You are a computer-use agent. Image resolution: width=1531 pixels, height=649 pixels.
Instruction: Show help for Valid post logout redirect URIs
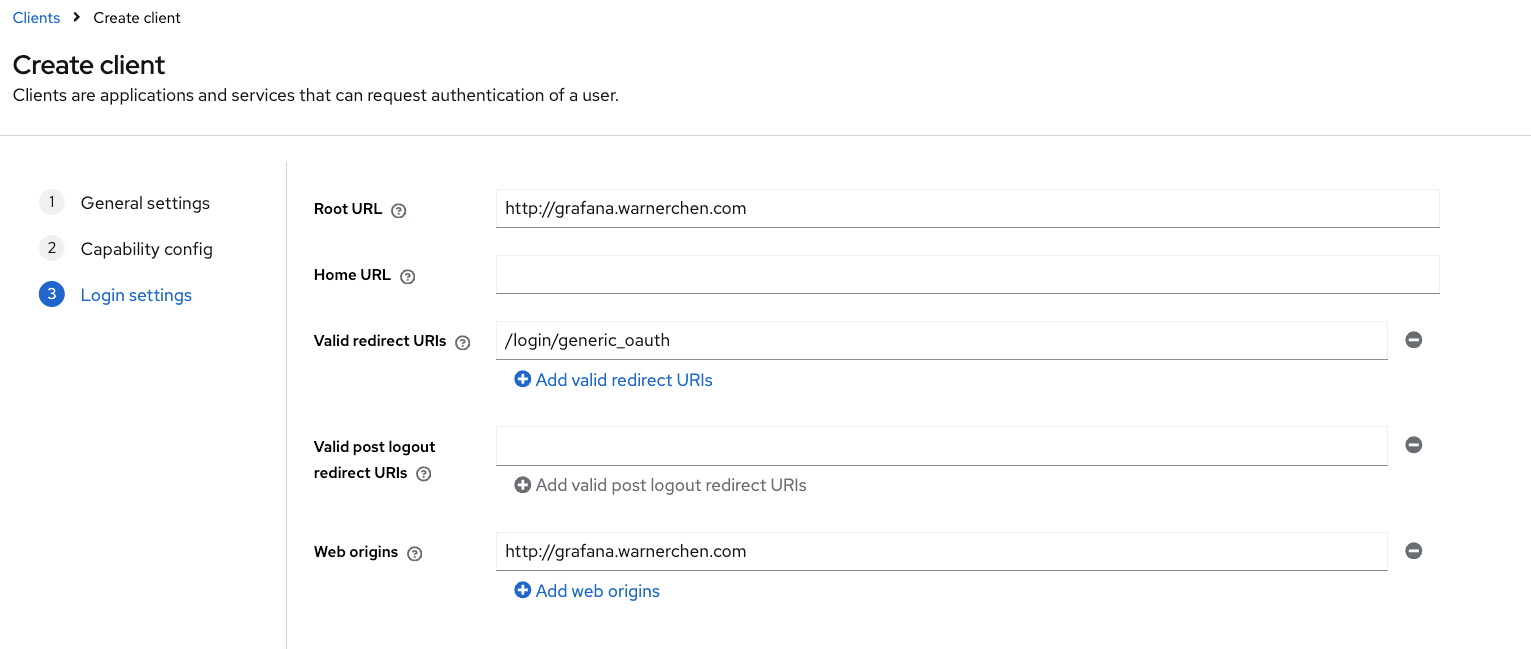(x=423, y=474)
